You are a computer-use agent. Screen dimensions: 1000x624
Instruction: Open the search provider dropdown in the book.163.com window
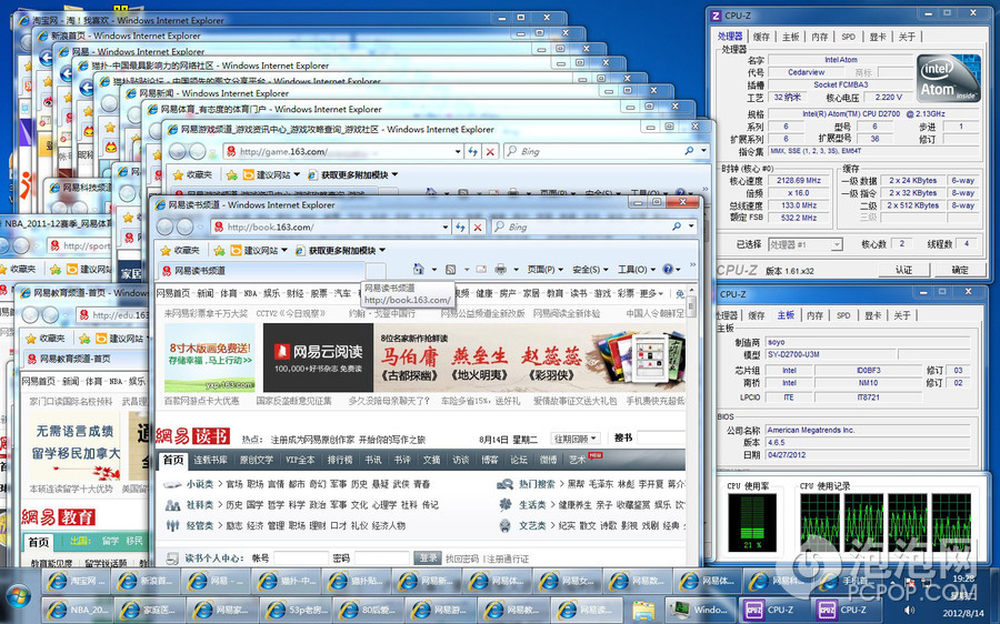(x=691, y=227)
